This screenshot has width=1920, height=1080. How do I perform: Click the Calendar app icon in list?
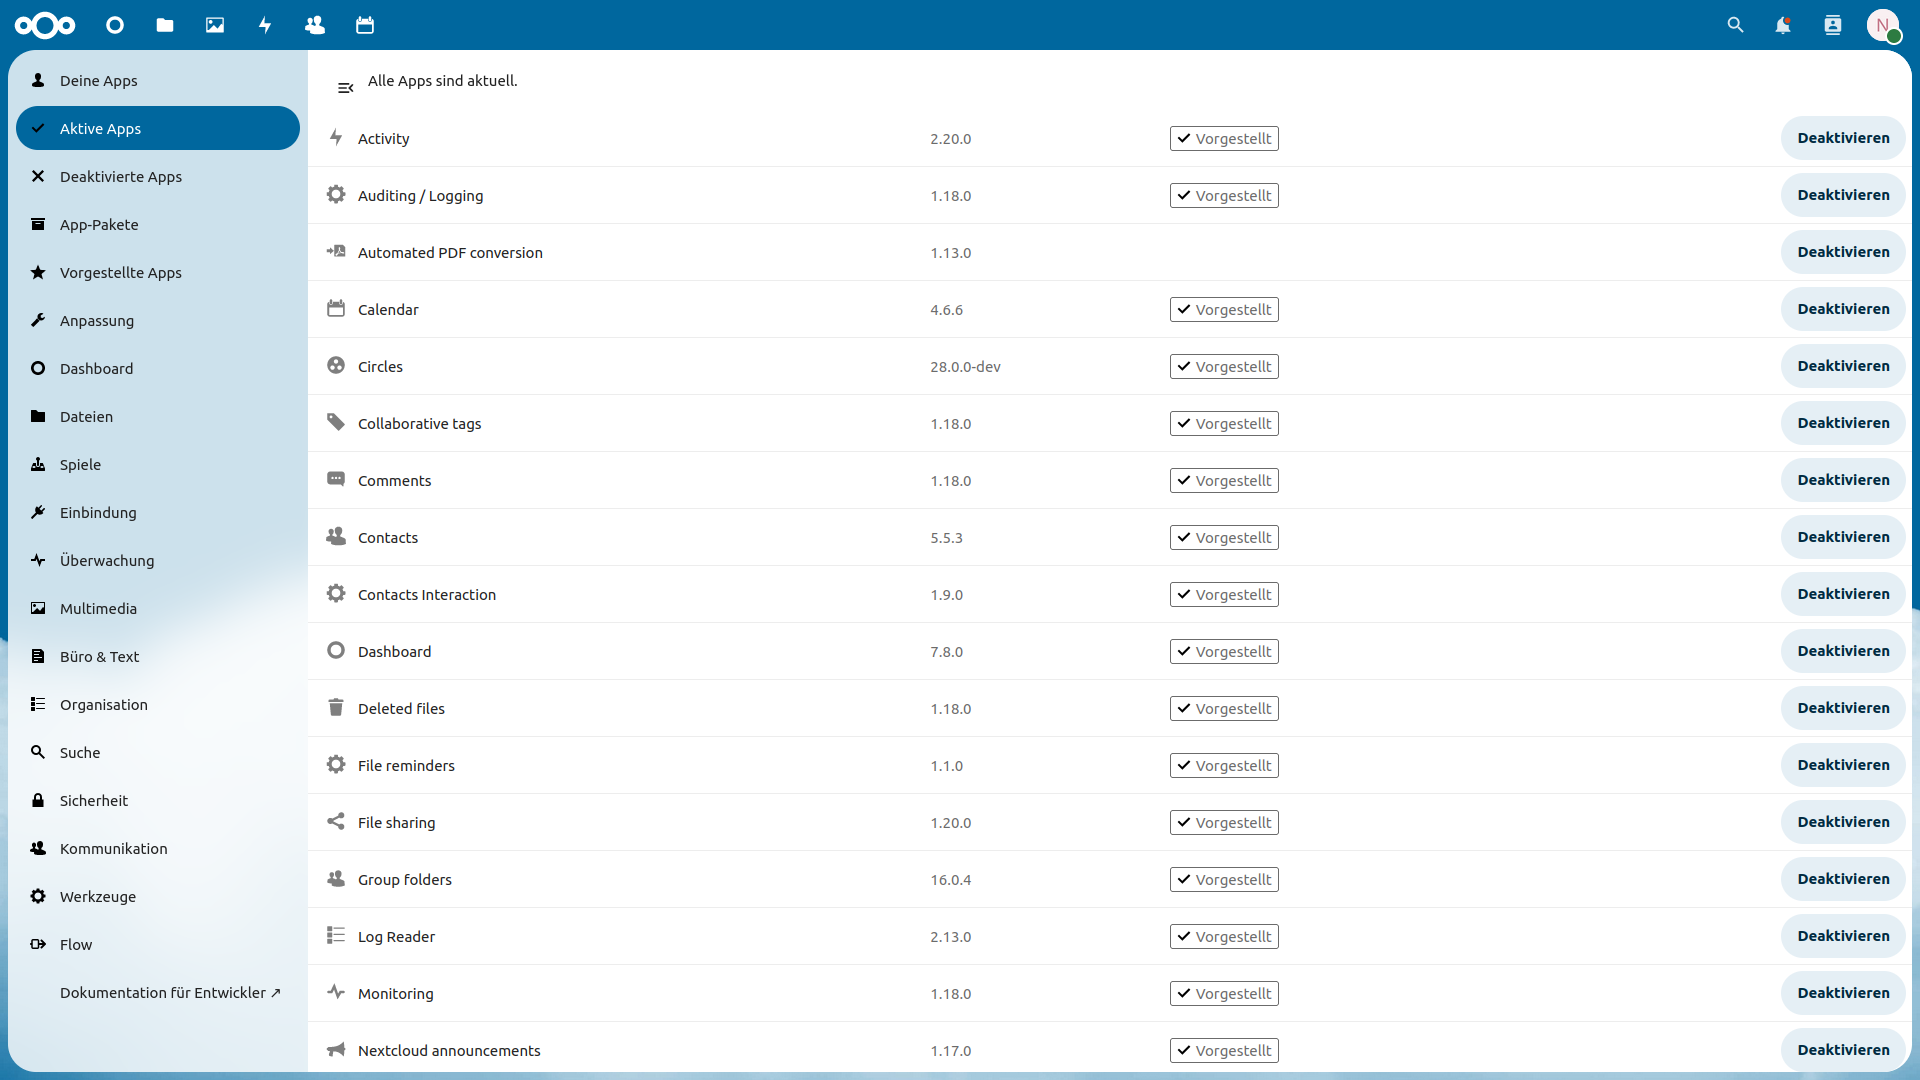click(336, 308)
